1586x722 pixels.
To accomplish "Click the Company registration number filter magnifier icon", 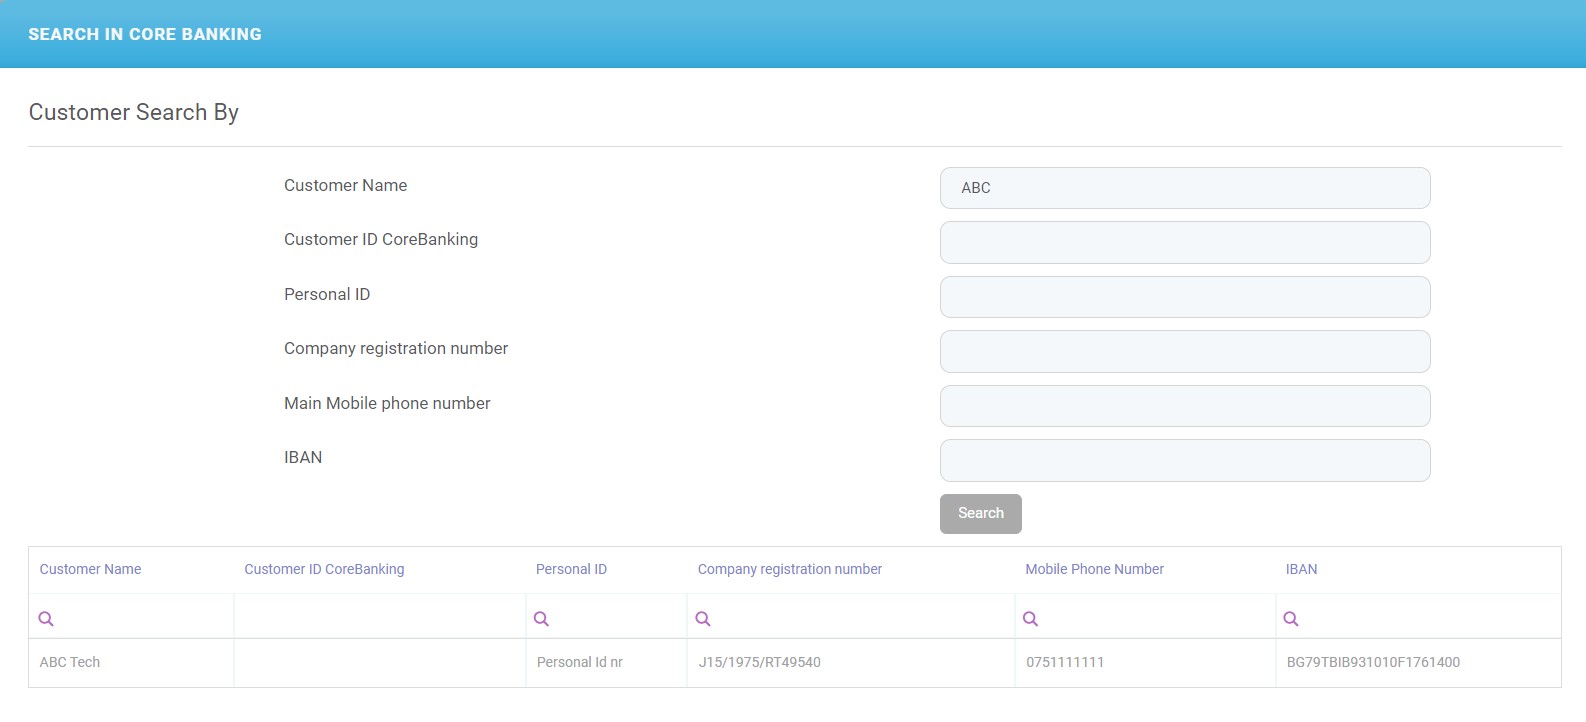I will click(703, 619).
